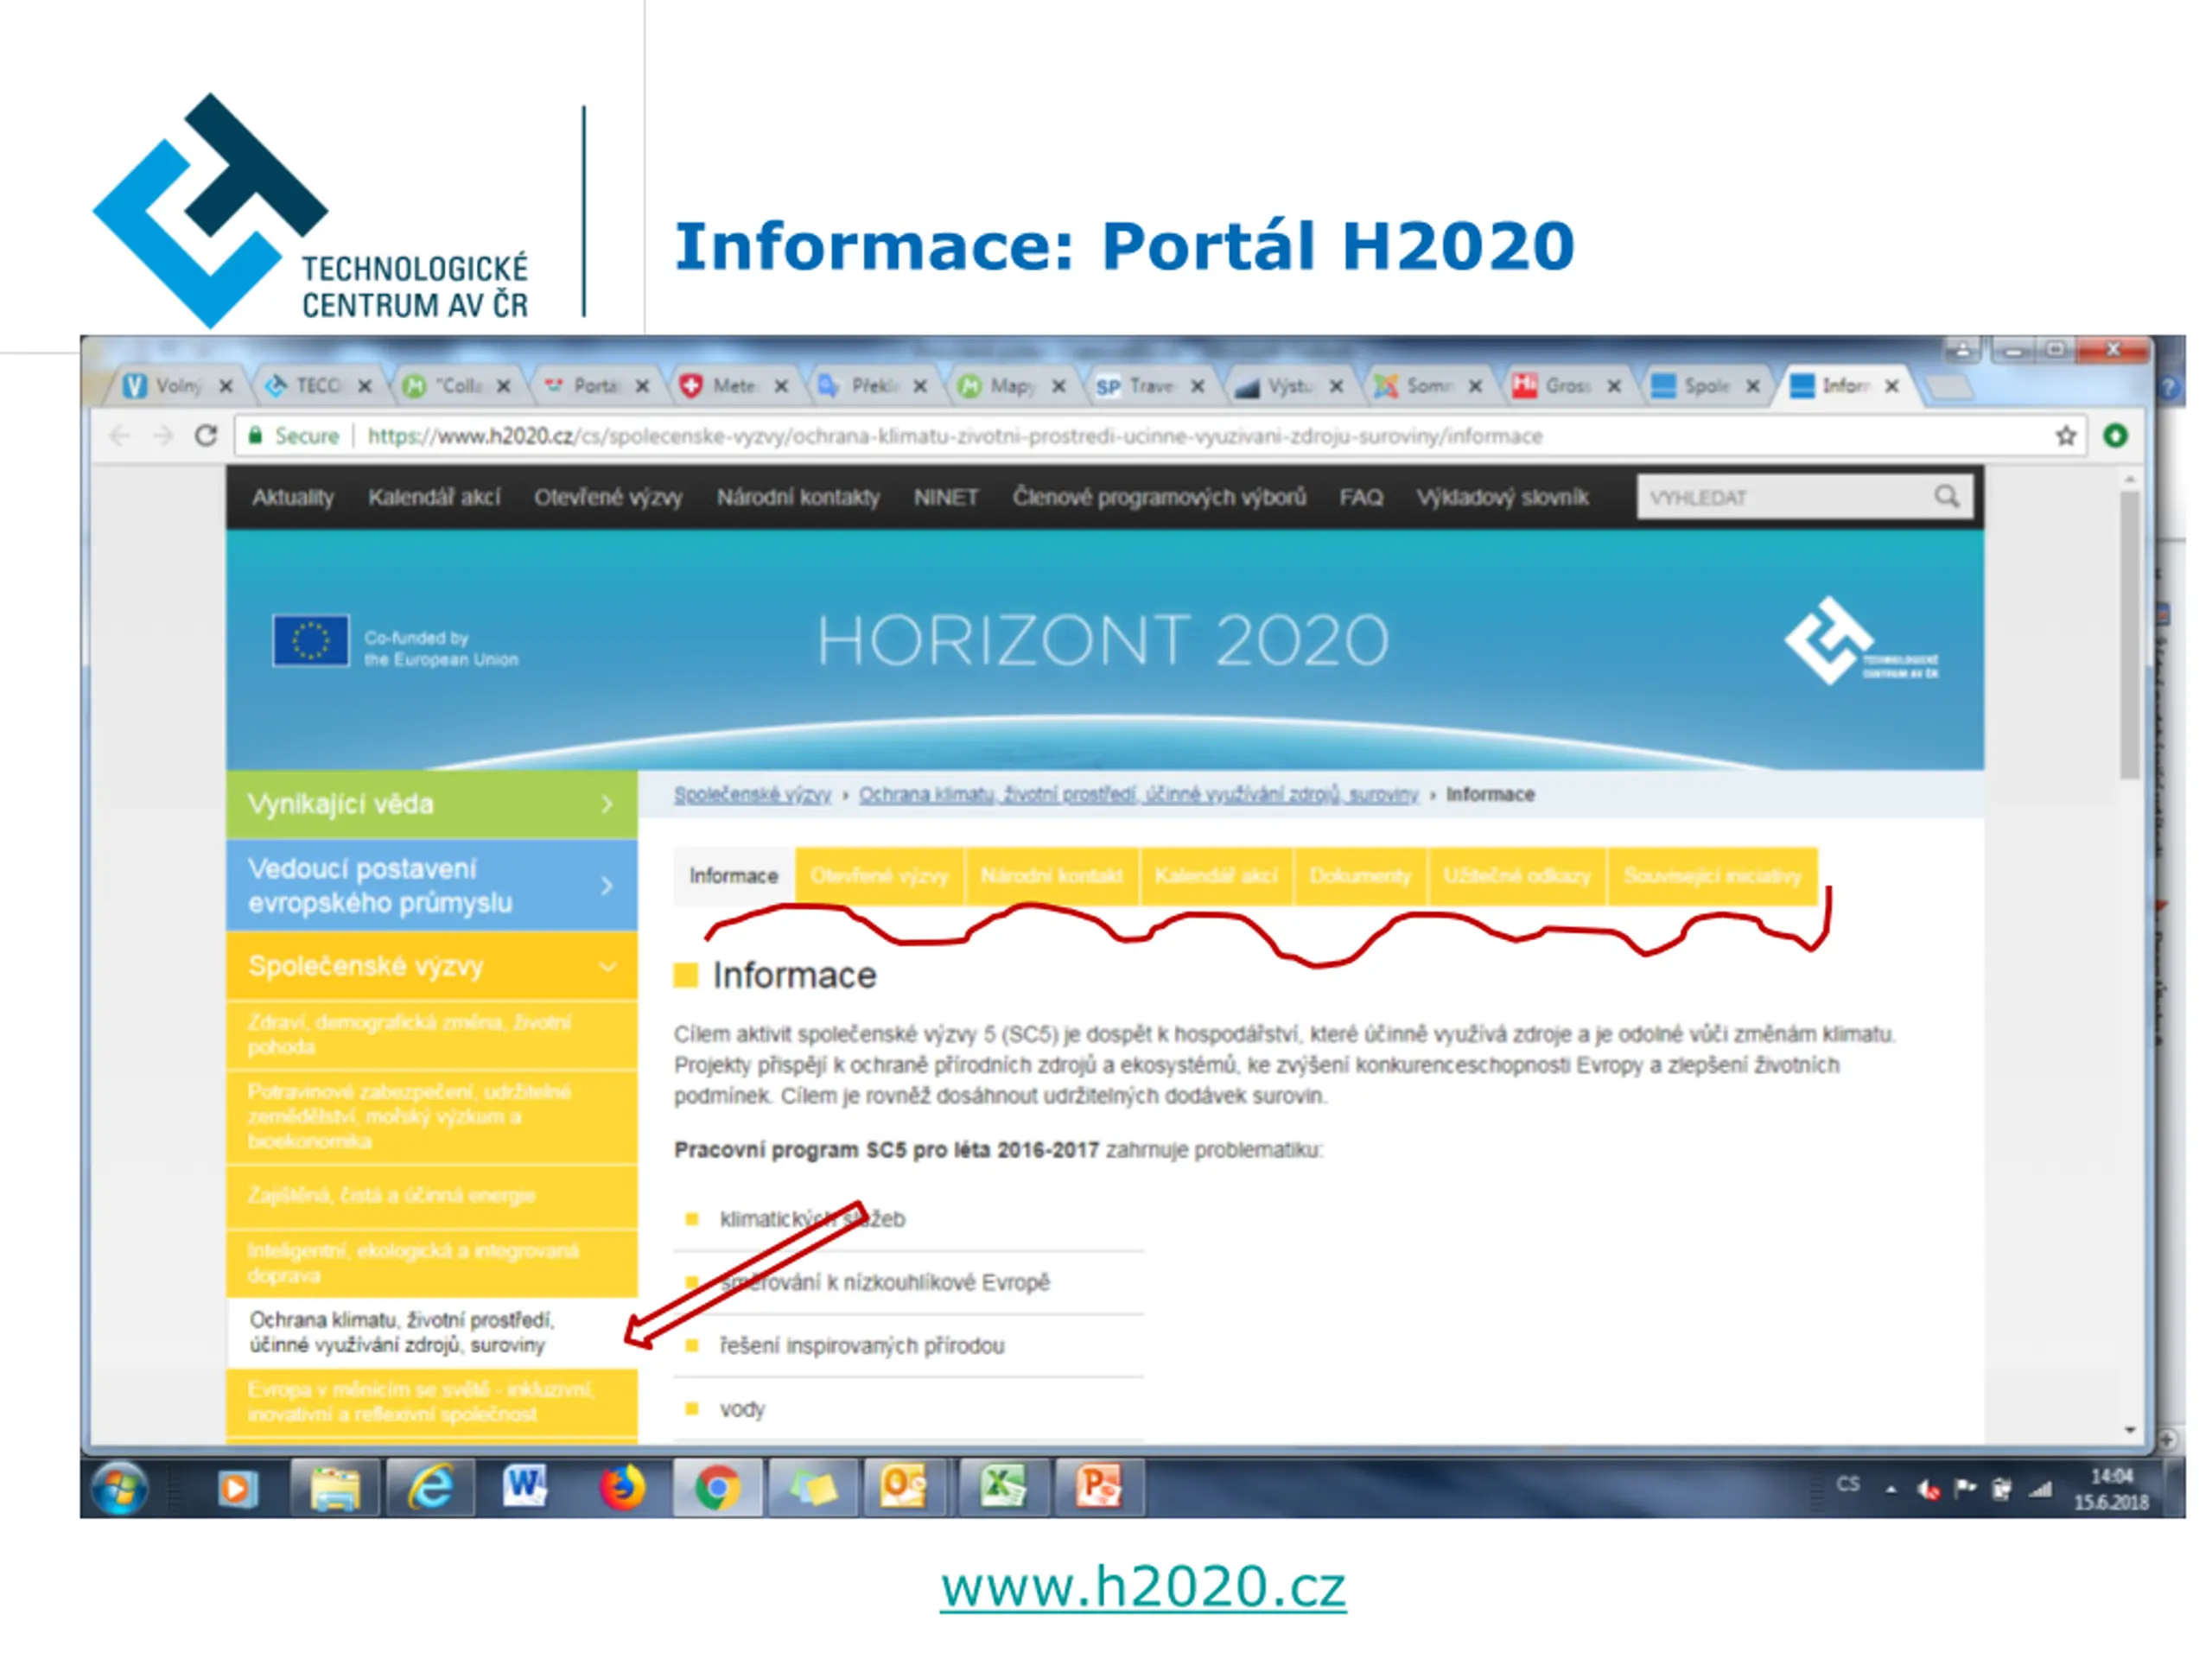Open Zdraví, demografická změna sidebar item
2212x1659 pixels.
point(431,1035)
